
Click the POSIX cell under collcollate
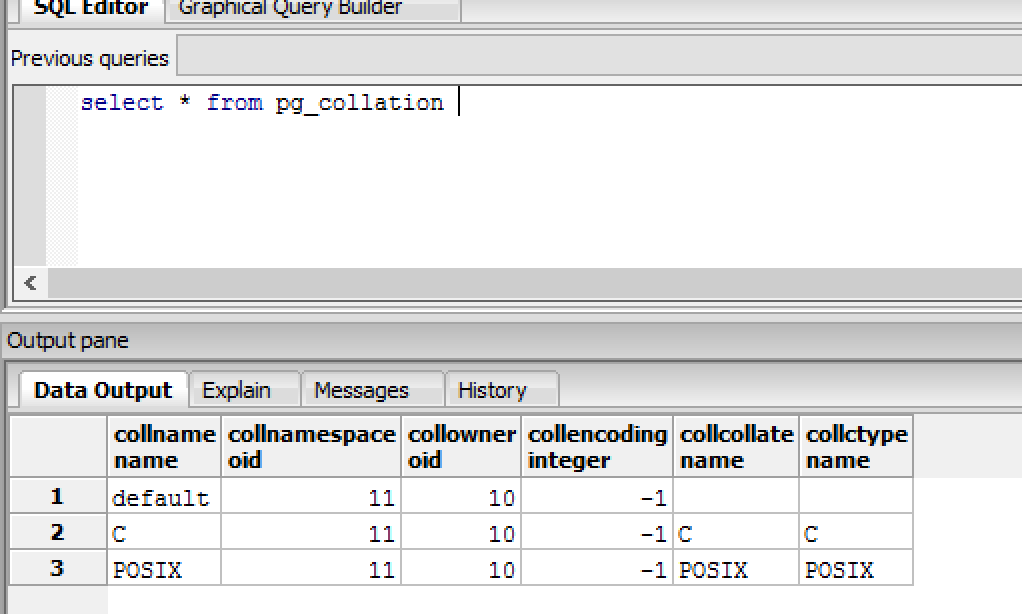736,570
